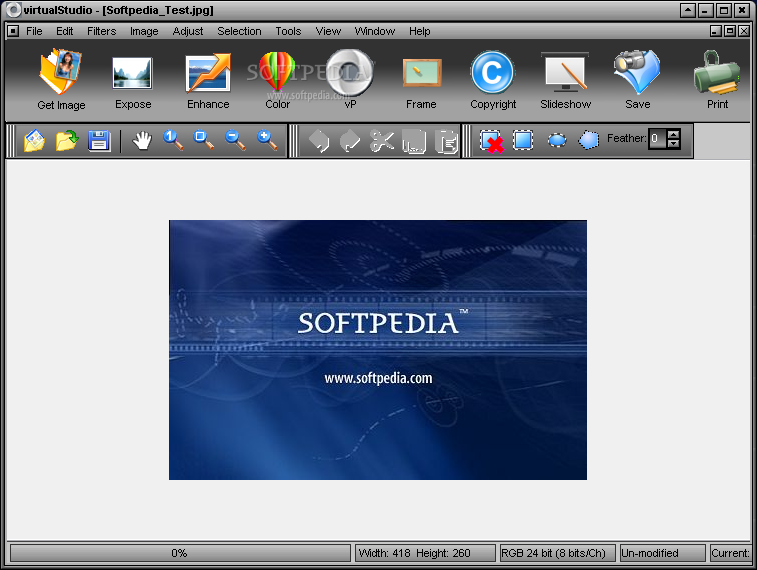This screenshot has height=570, width=757.
Task: Open the View menu
Action: (328, 31)
